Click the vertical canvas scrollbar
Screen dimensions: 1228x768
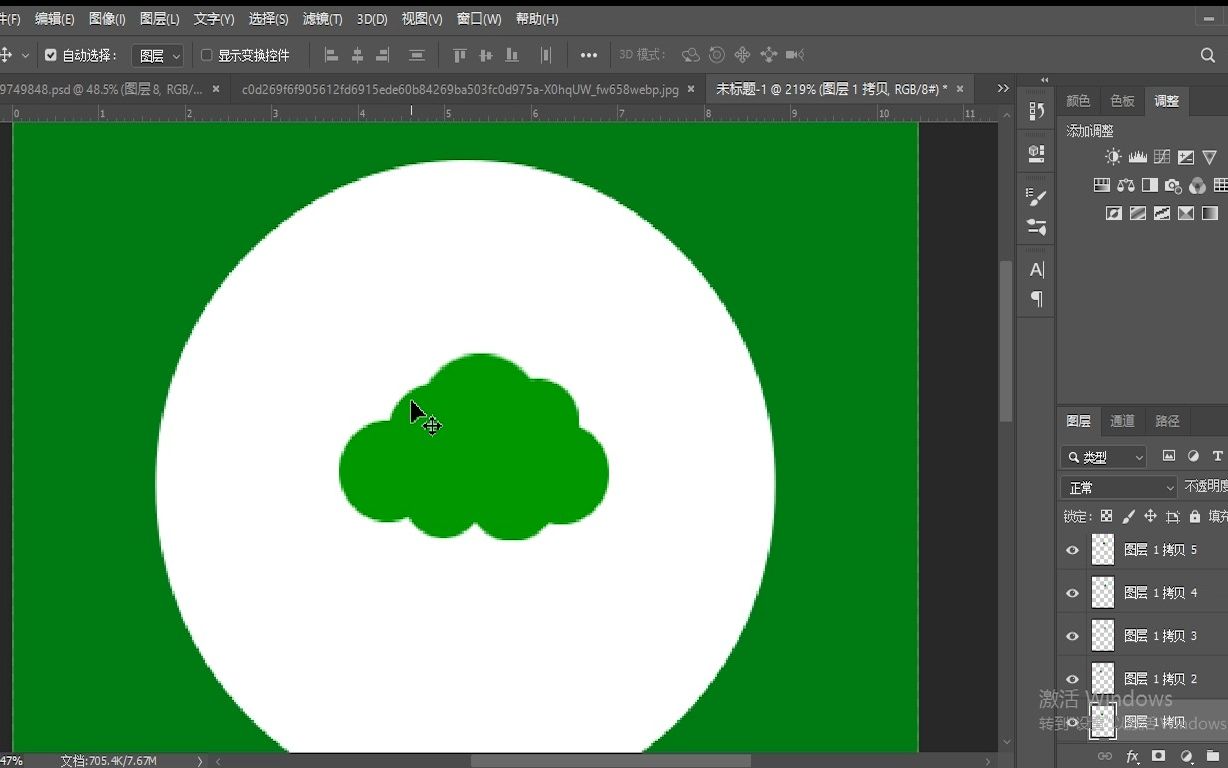tap(1006, 340)
